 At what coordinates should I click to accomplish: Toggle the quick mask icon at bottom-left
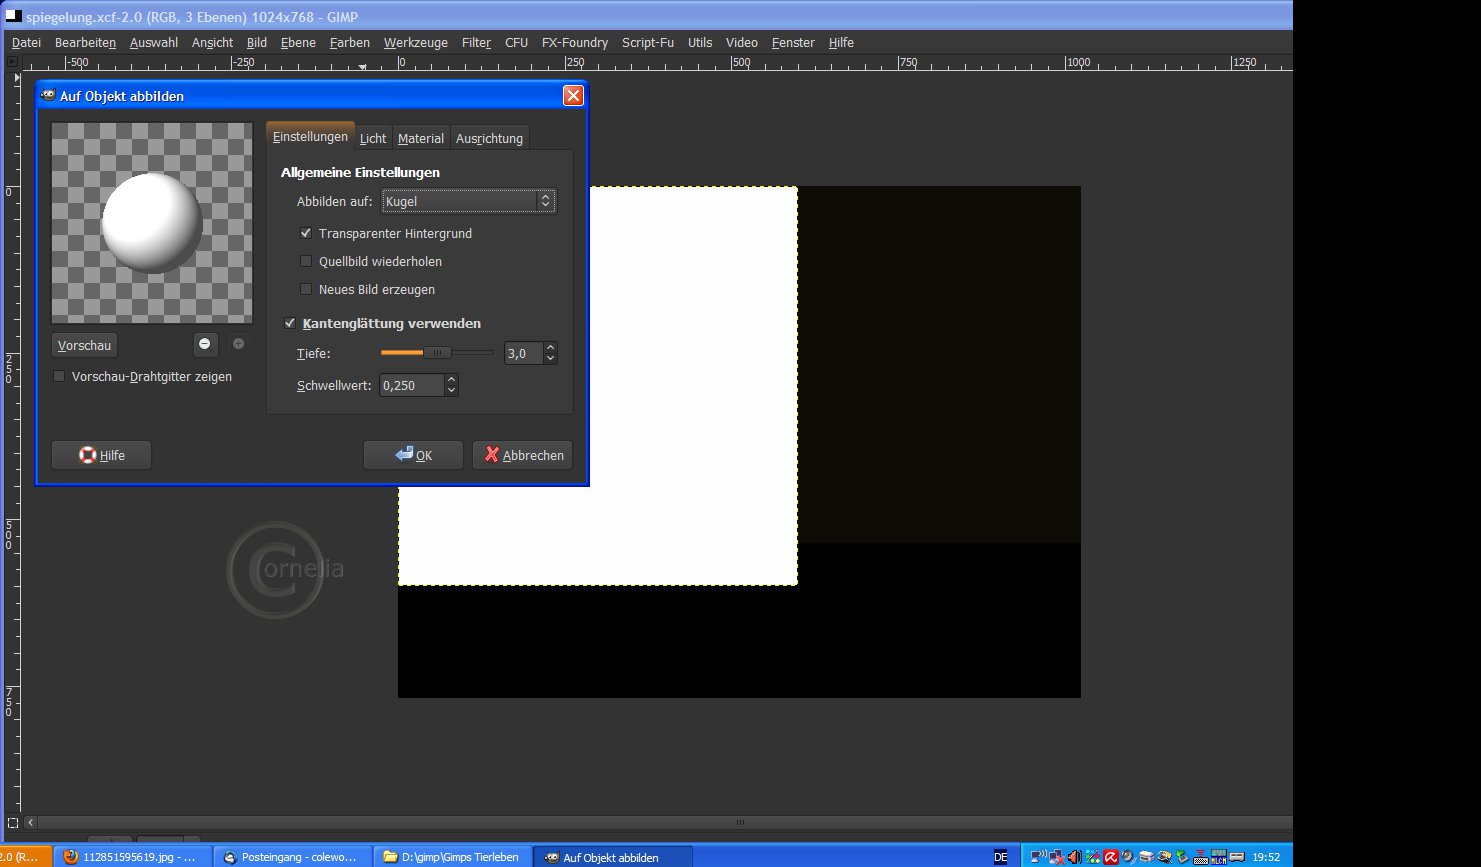13,823
